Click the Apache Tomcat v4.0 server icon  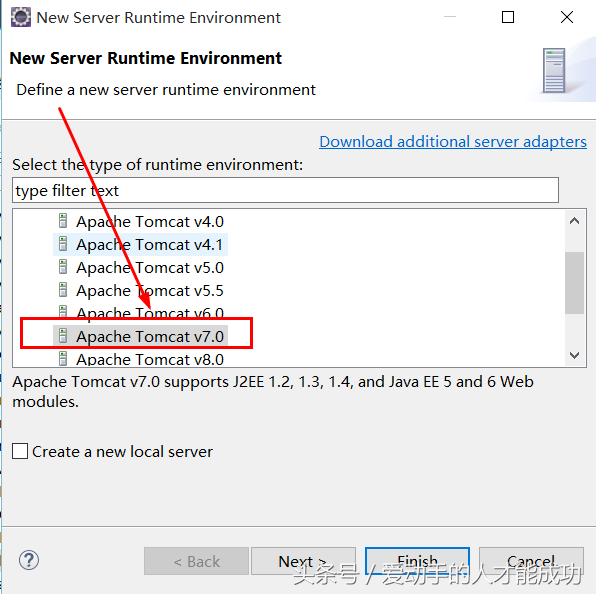coord(63,221)
